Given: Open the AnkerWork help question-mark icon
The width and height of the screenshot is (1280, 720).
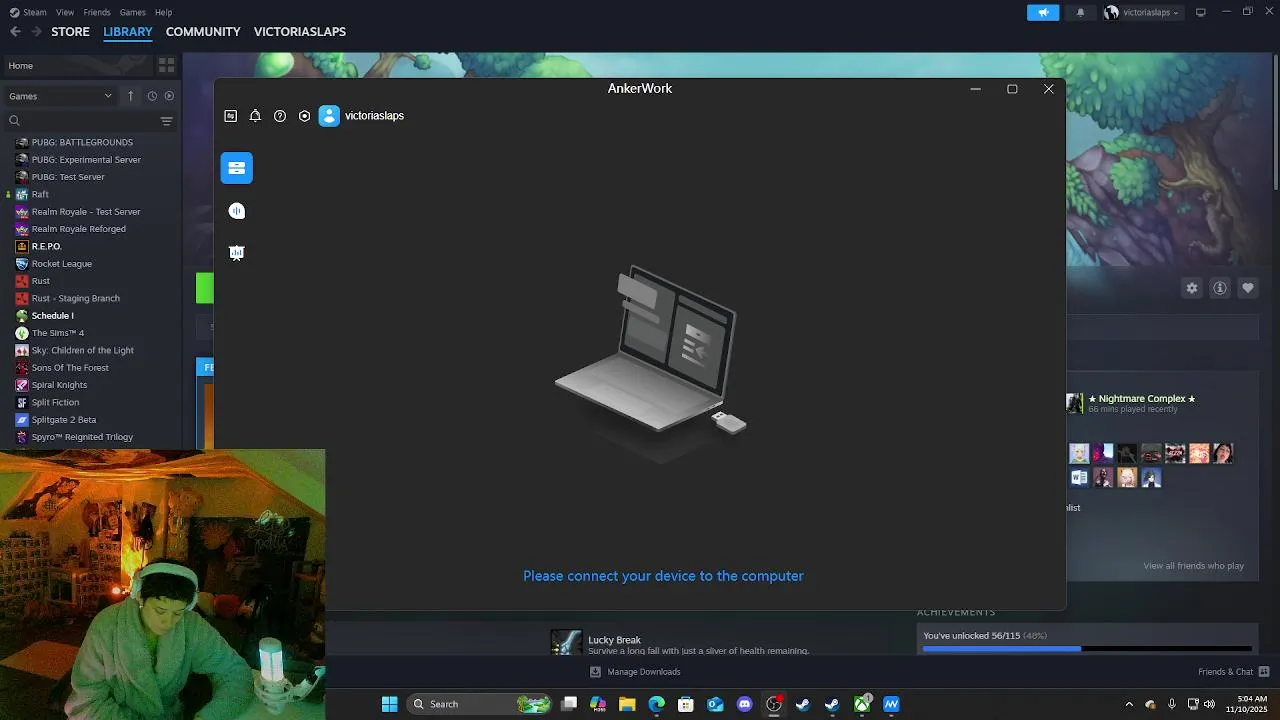Looking at the screenshot, I should pyautogui.click(x=280, y=116).
